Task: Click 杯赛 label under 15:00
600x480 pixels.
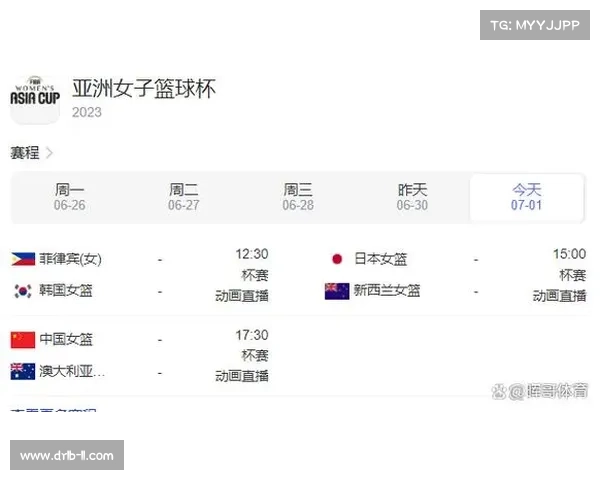Action: click(x=572, y=275)
